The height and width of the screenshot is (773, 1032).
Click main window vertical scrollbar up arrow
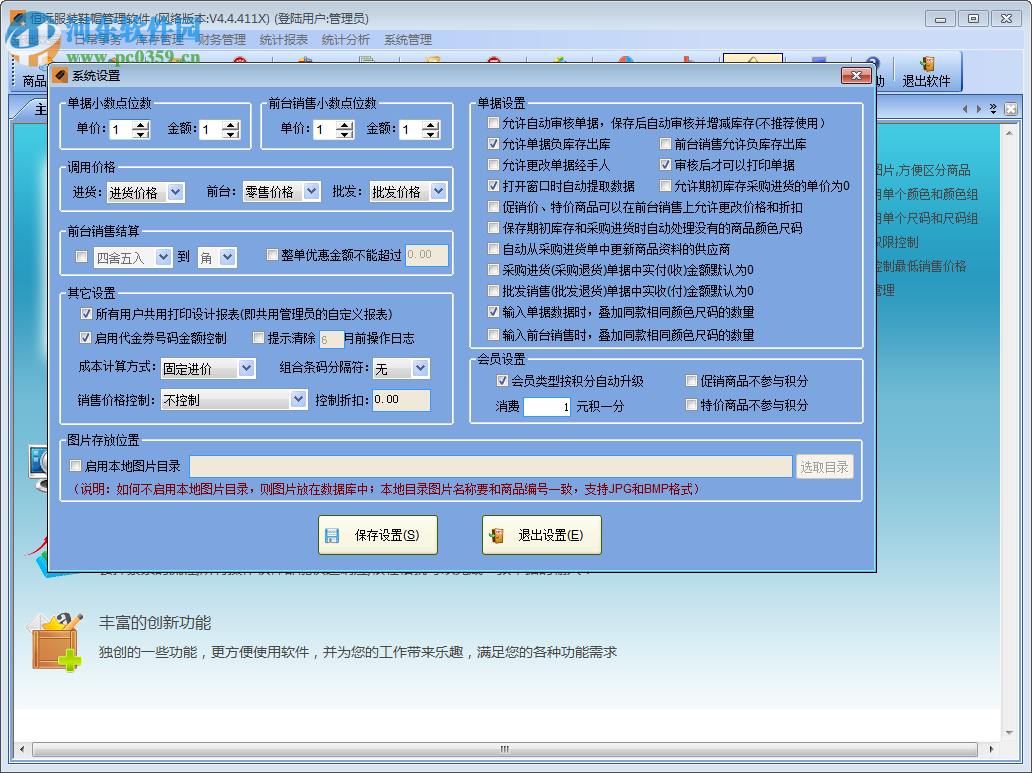coord(1009,133)
